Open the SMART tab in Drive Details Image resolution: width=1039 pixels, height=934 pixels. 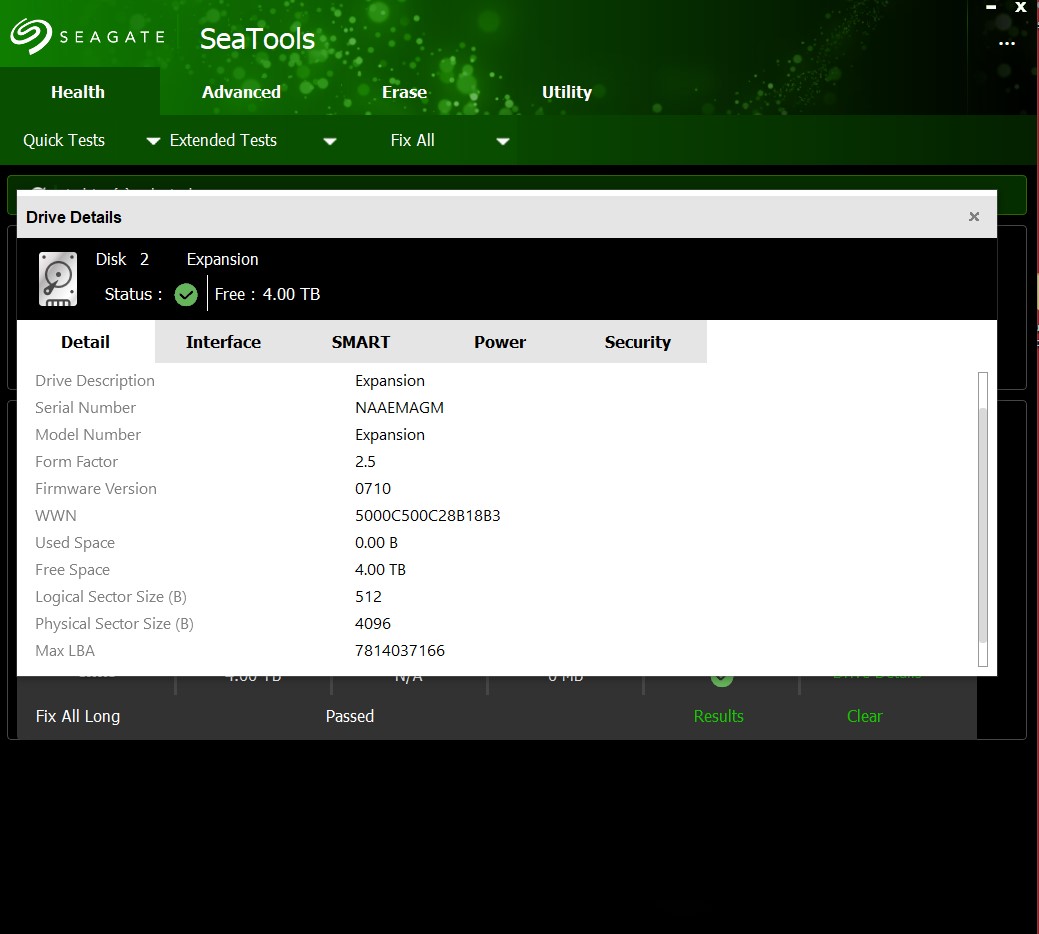[x=361, y=342]
